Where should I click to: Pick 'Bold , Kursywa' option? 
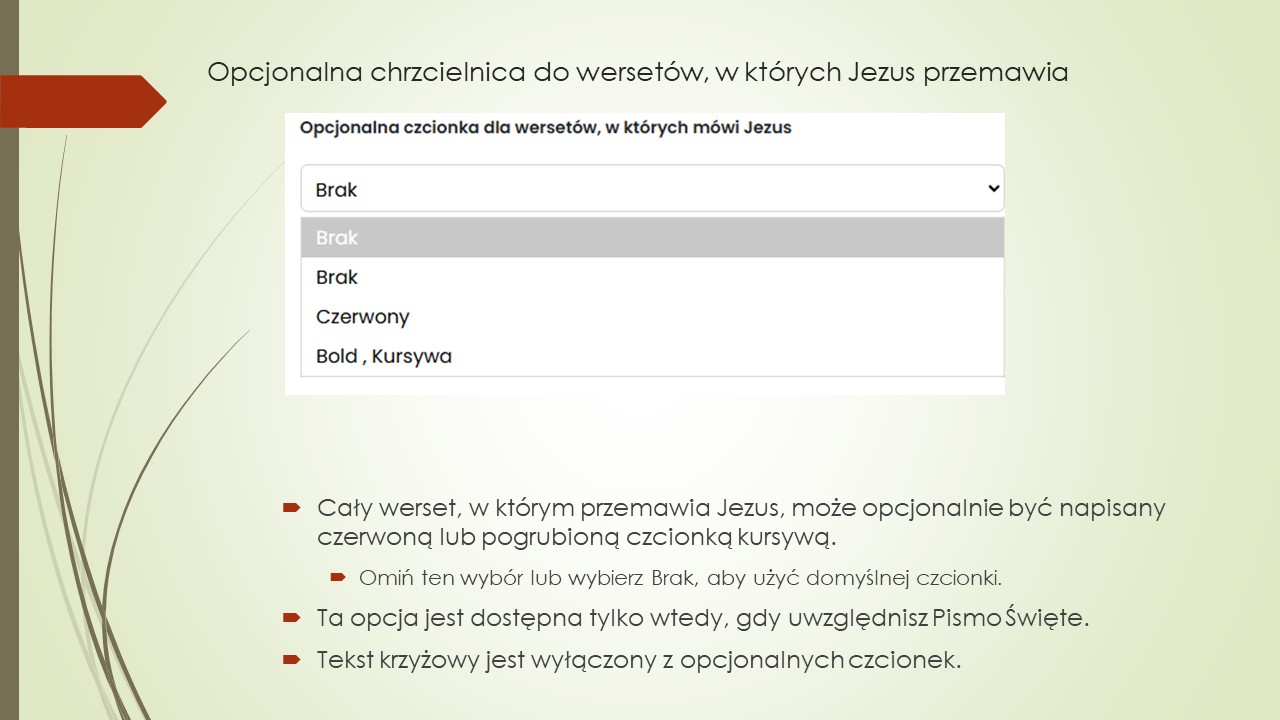[652, 356]
